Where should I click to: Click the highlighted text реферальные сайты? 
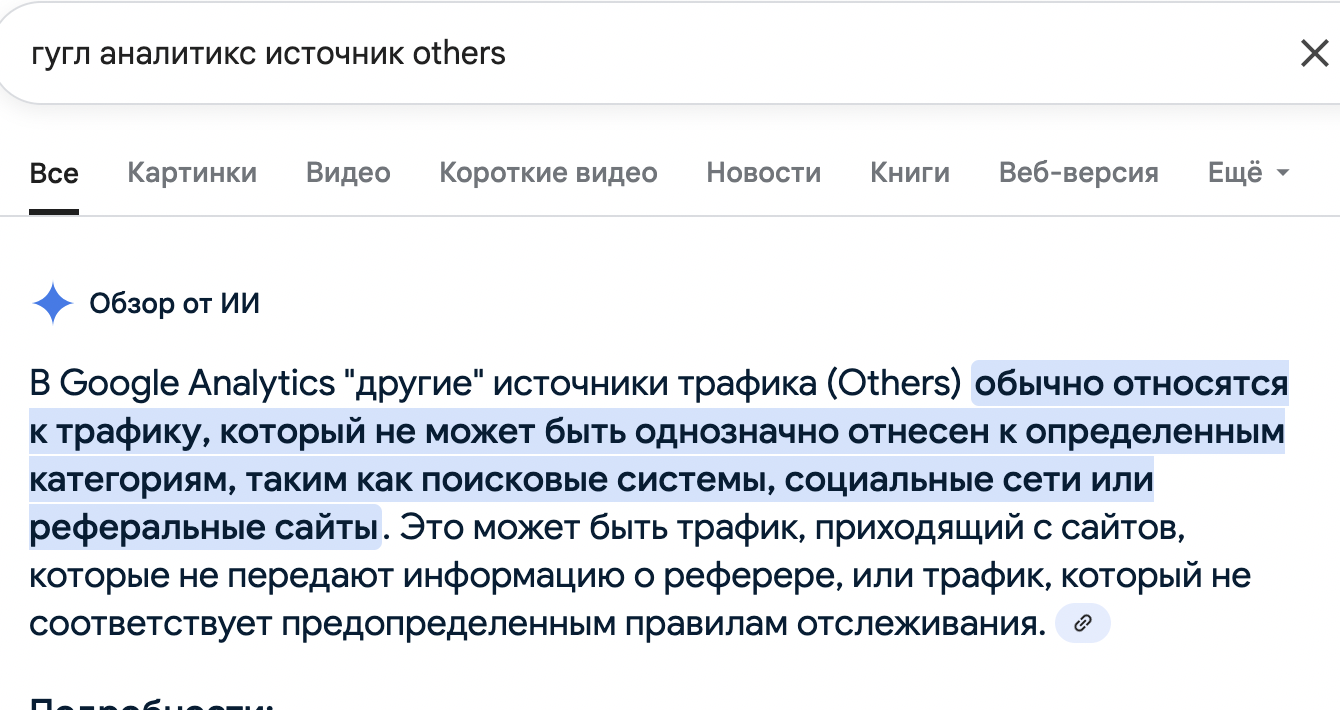pos(204,527)
